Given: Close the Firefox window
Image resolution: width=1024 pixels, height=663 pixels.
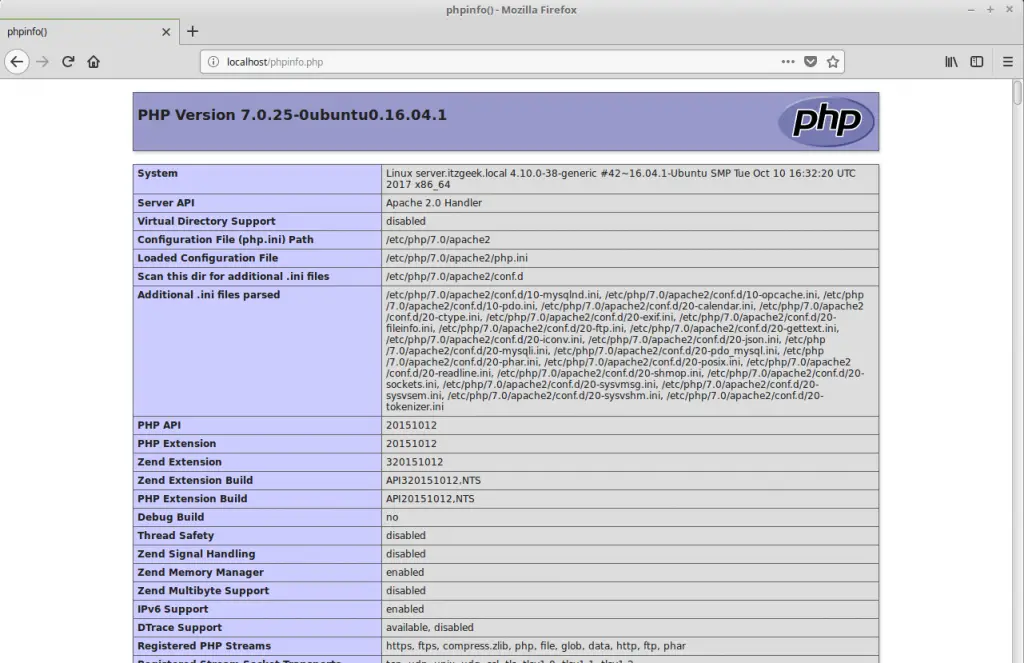Looking at the screenshot, I should click(x=1009, y=10).
